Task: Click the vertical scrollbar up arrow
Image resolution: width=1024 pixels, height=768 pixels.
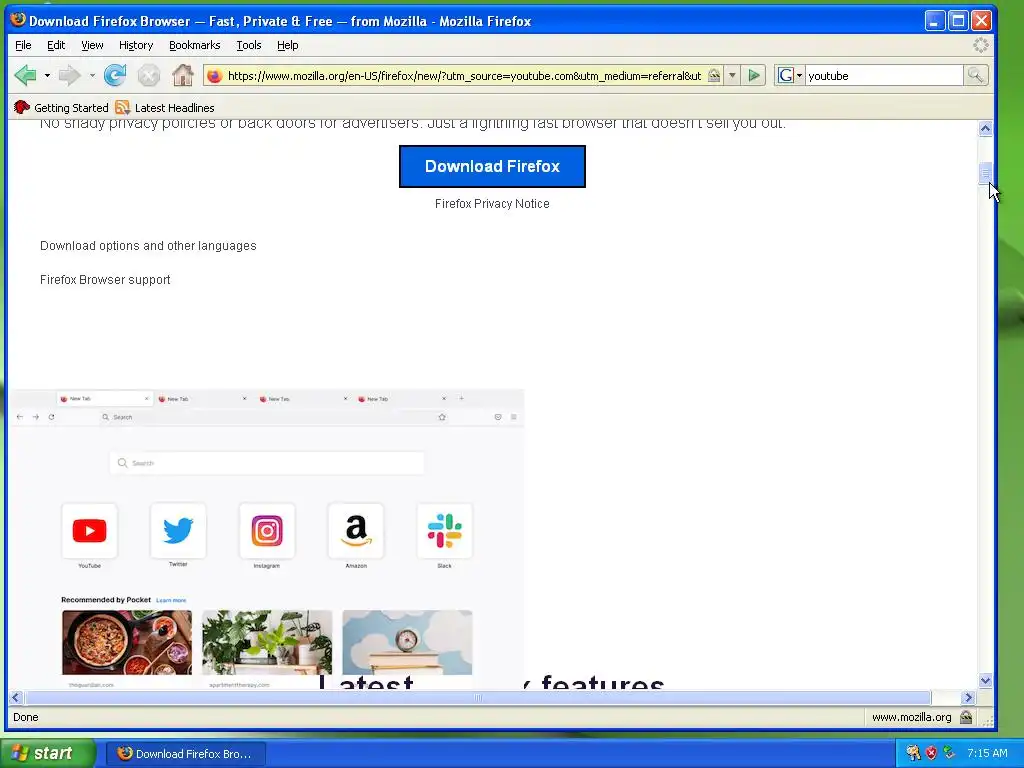Action: [x=985, y=129]
